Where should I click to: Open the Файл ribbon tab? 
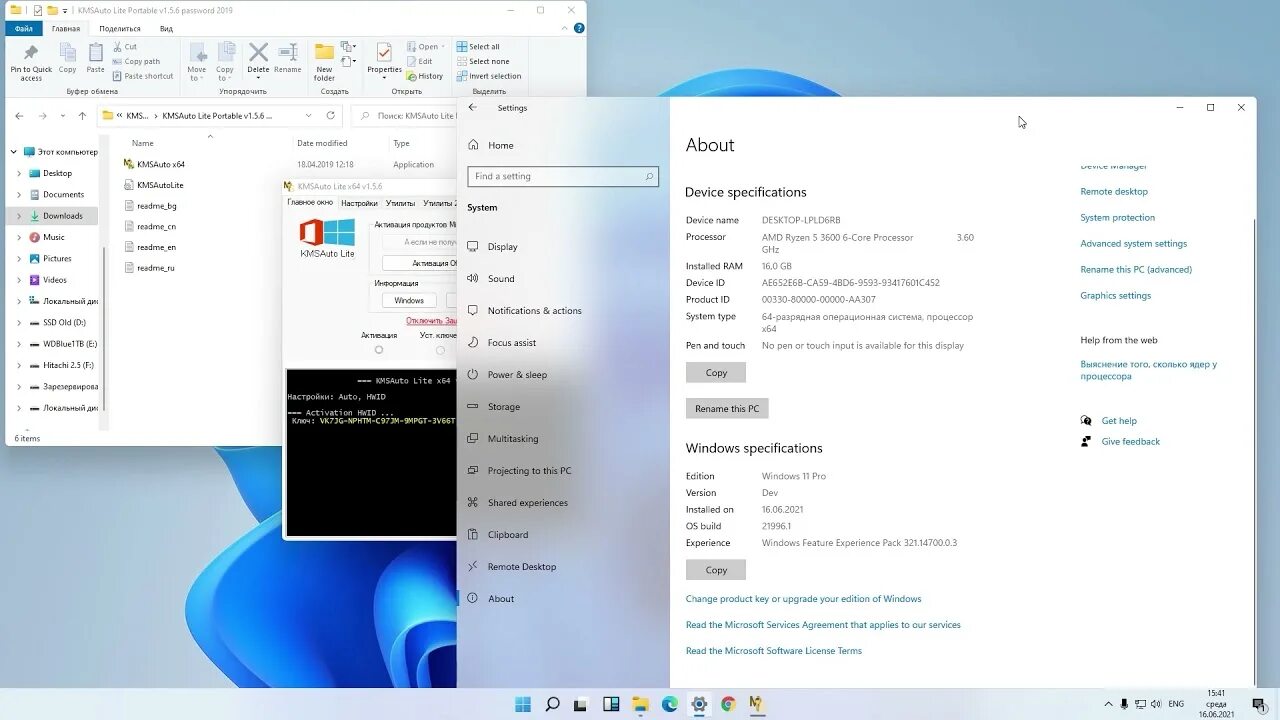coord(24,28)
